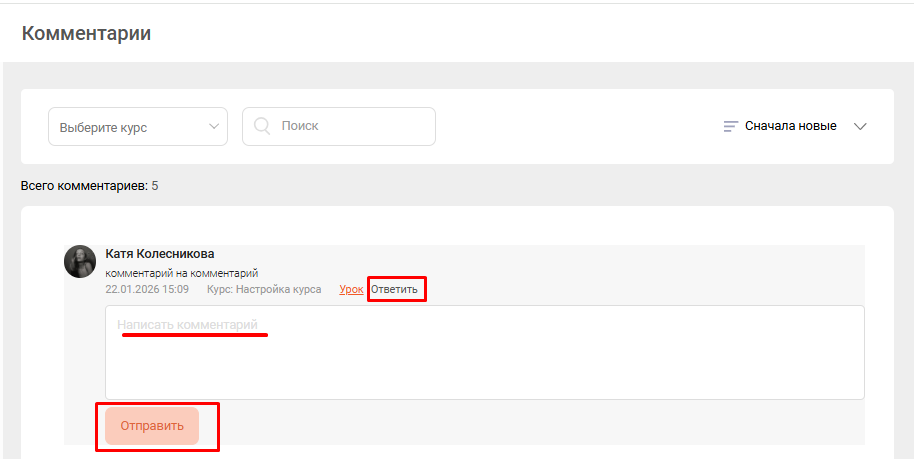Select the Сначала новые sort option label
914x459 pixels.
click(x=790, y=127)
